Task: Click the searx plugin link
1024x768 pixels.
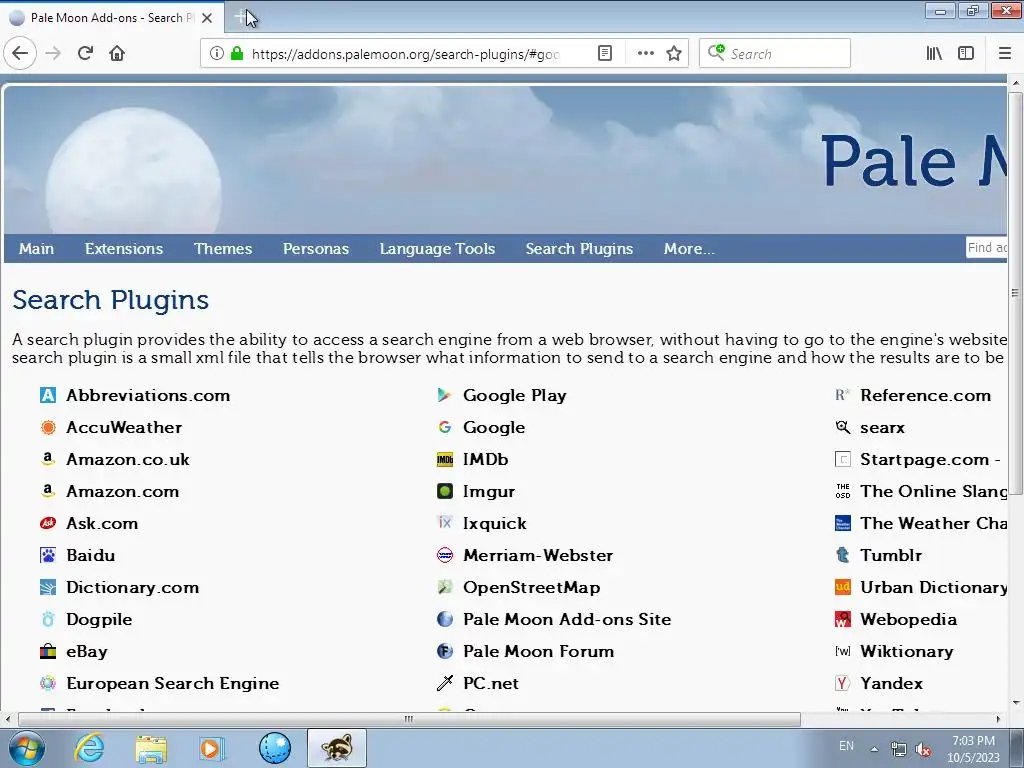Action: 882,428
